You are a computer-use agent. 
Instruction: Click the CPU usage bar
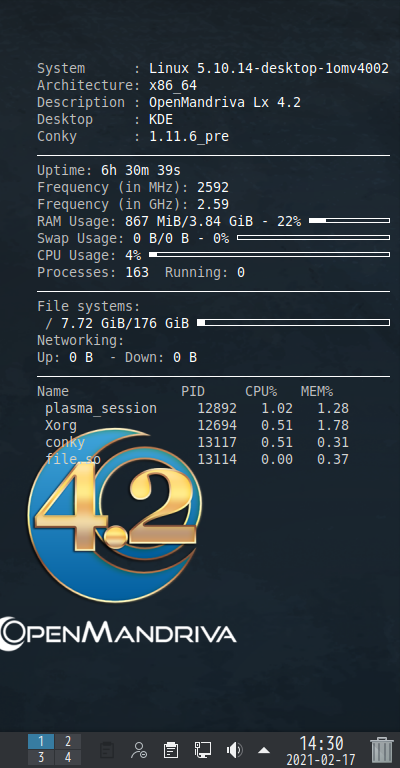pyautogui.click(x=269, y=255)
